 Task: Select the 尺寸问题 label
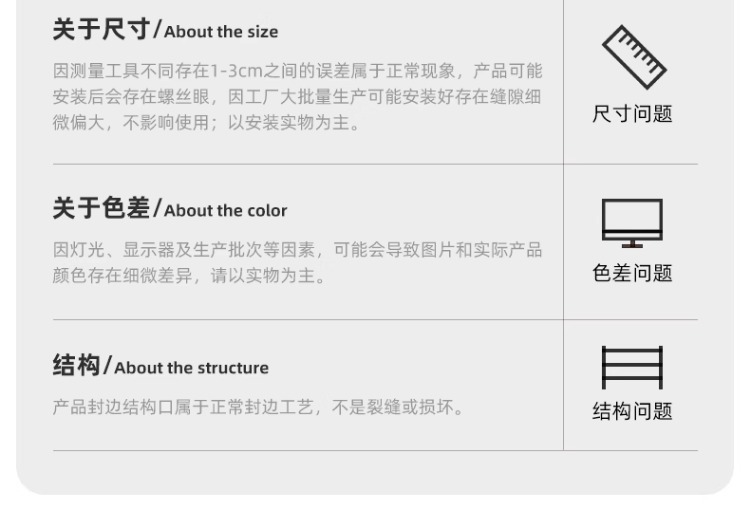[x=632, y=114]
